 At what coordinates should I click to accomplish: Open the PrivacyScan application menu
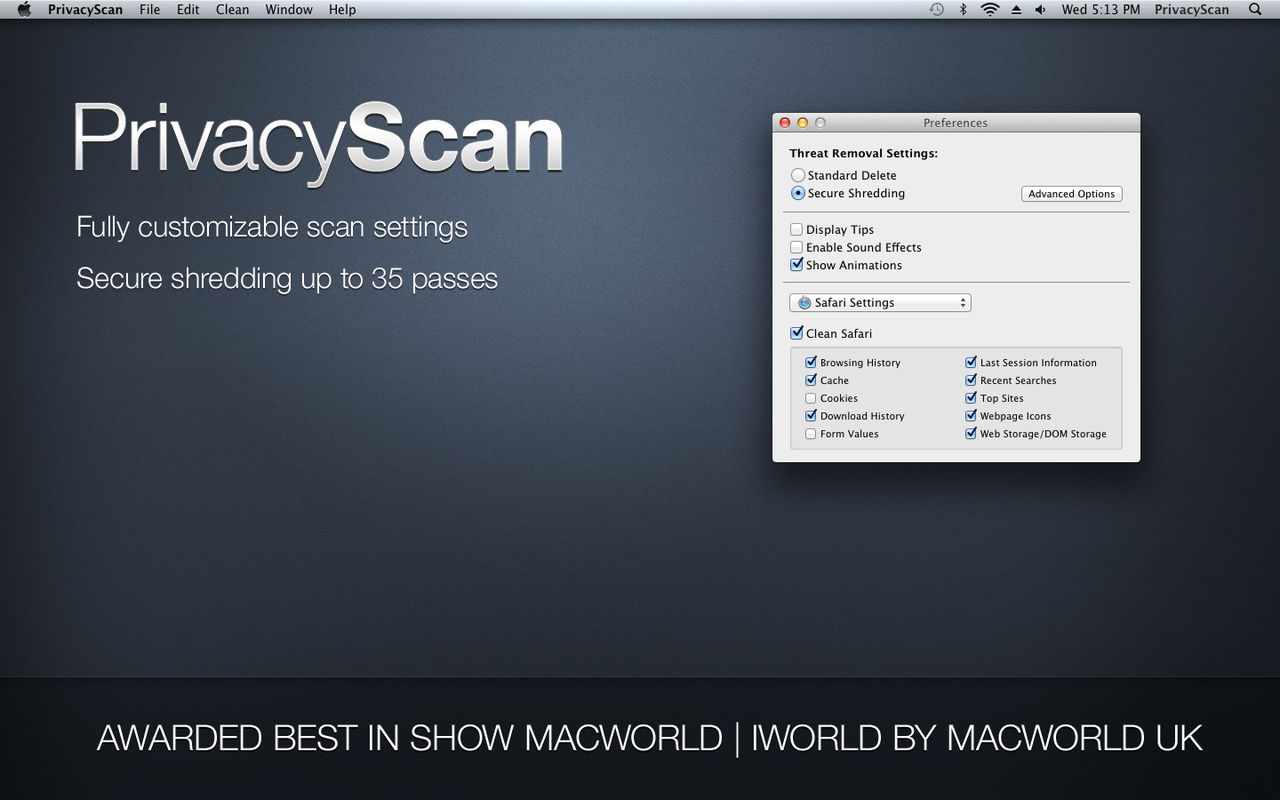(85, 9)
